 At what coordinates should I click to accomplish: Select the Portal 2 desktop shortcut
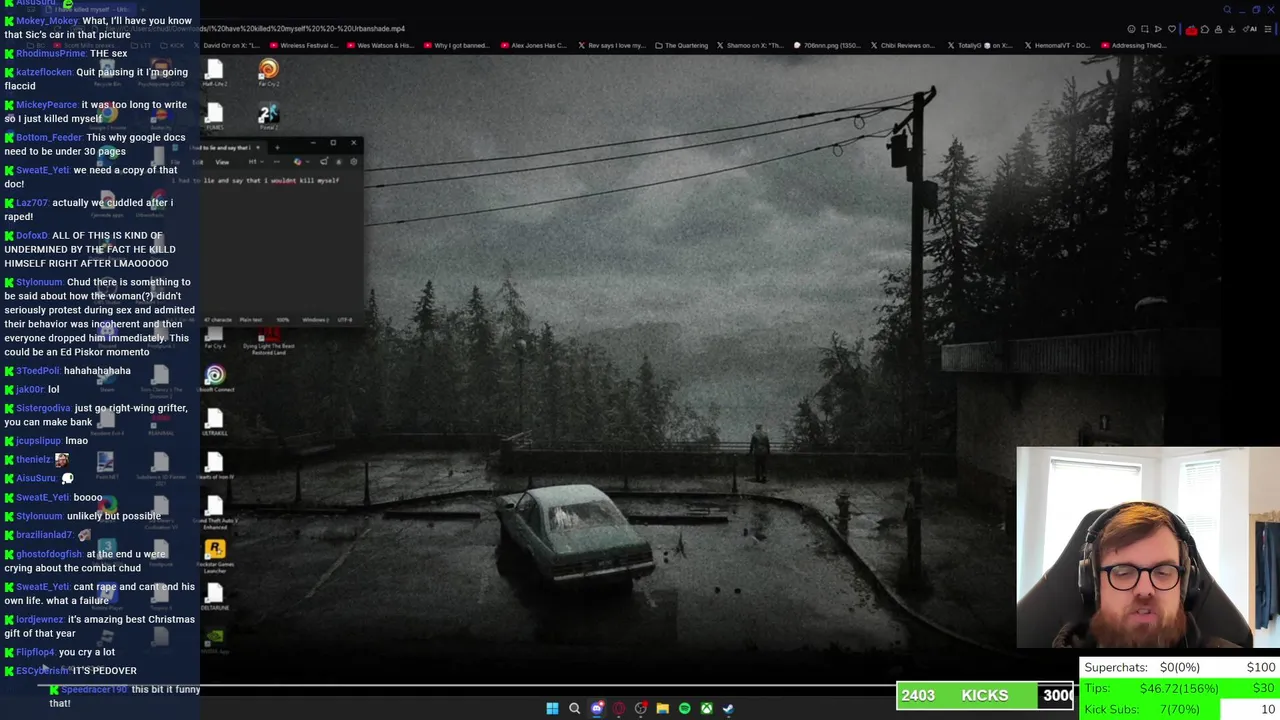click(268, 117)
